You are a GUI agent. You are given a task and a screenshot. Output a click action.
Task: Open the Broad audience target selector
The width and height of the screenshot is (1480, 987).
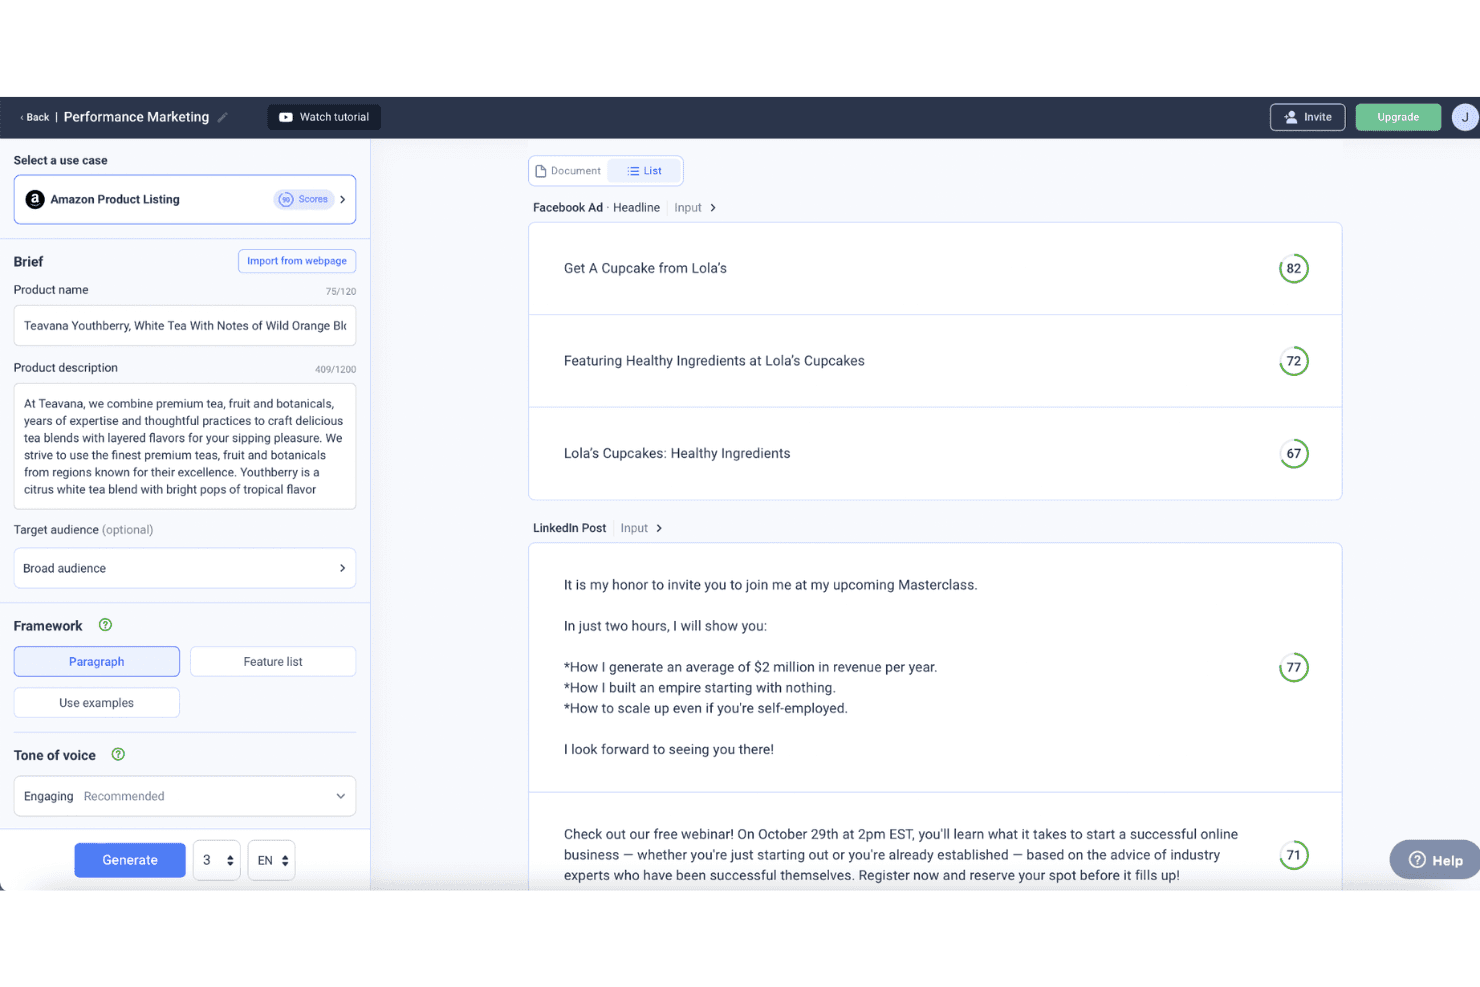185,568
